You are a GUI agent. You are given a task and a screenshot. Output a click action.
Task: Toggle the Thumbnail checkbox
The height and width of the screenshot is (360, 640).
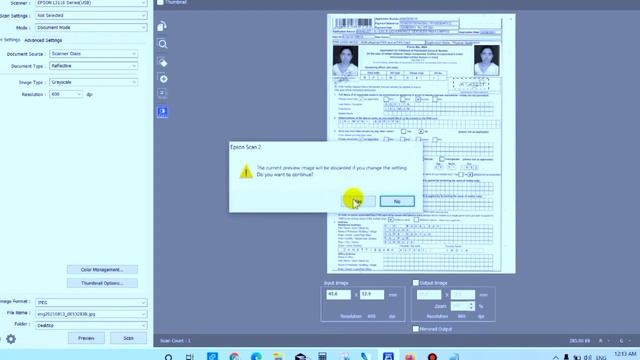coord(160,2)
